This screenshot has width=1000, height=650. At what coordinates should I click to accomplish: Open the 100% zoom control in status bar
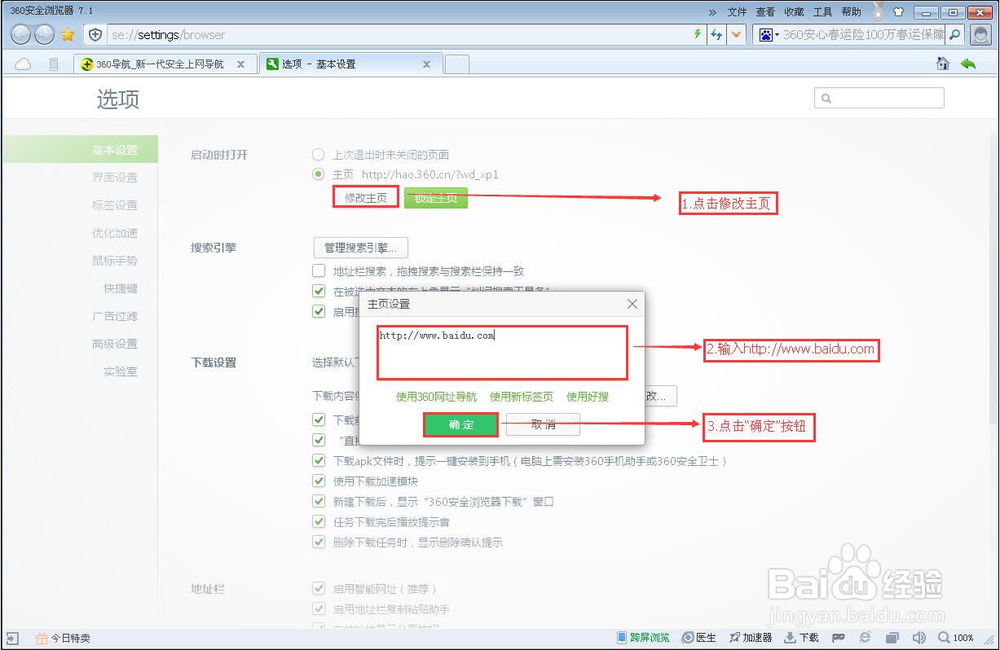coord(956,637)
